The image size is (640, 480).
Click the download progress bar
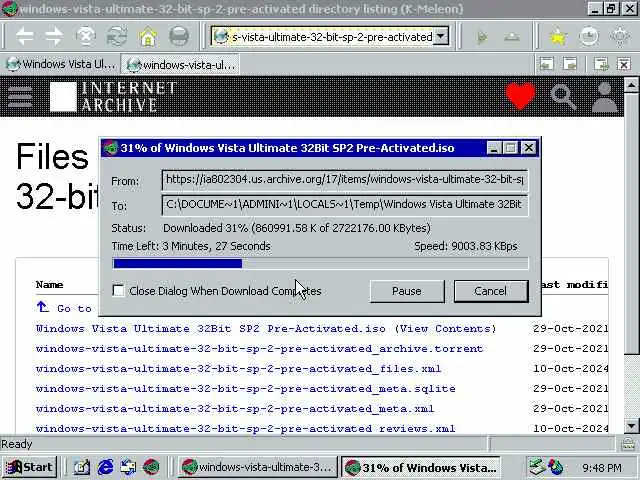tap(320, 263)
